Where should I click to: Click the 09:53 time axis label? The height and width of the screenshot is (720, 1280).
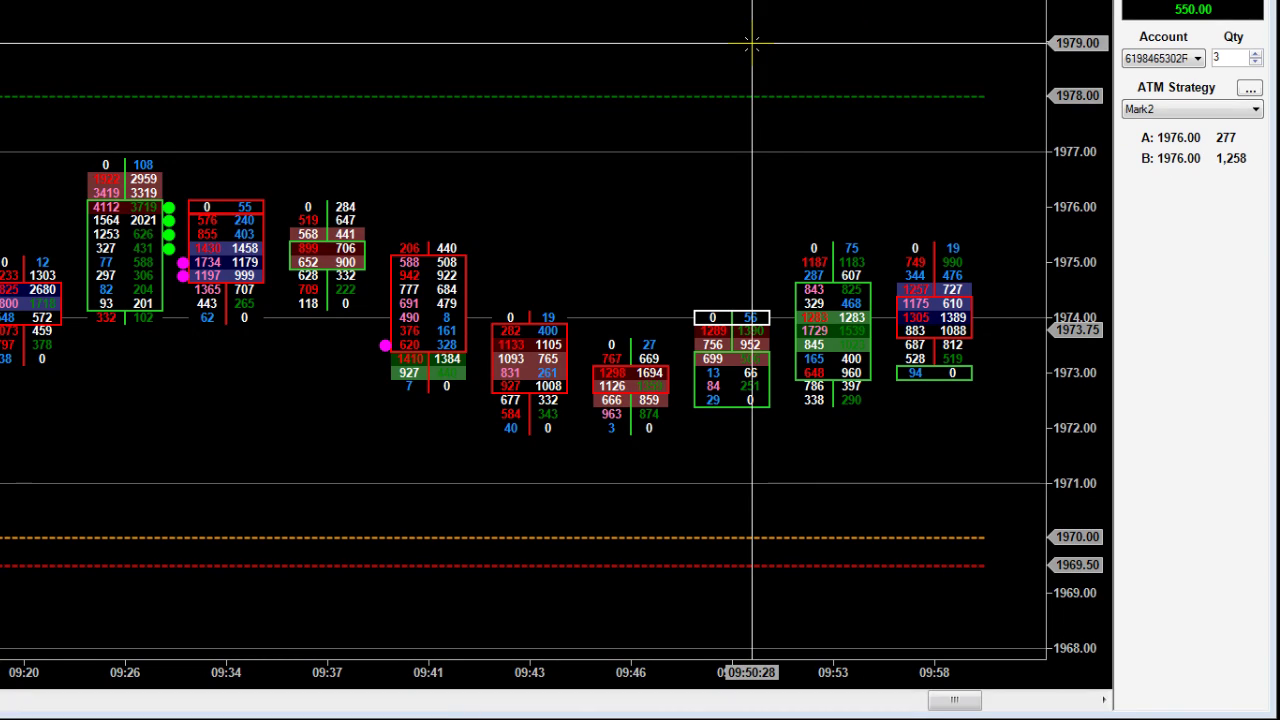click(x=833, y=673)
